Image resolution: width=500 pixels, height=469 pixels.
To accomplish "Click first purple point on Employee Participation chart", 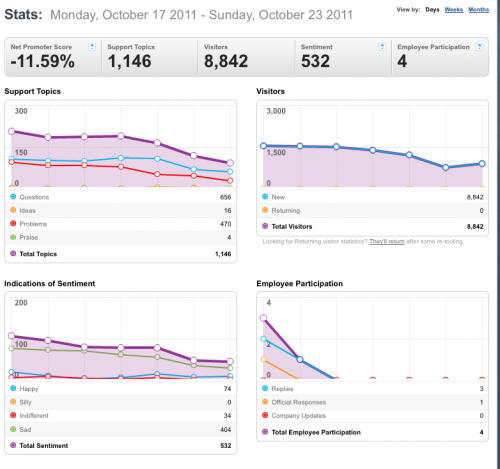I will click(263, 318).
